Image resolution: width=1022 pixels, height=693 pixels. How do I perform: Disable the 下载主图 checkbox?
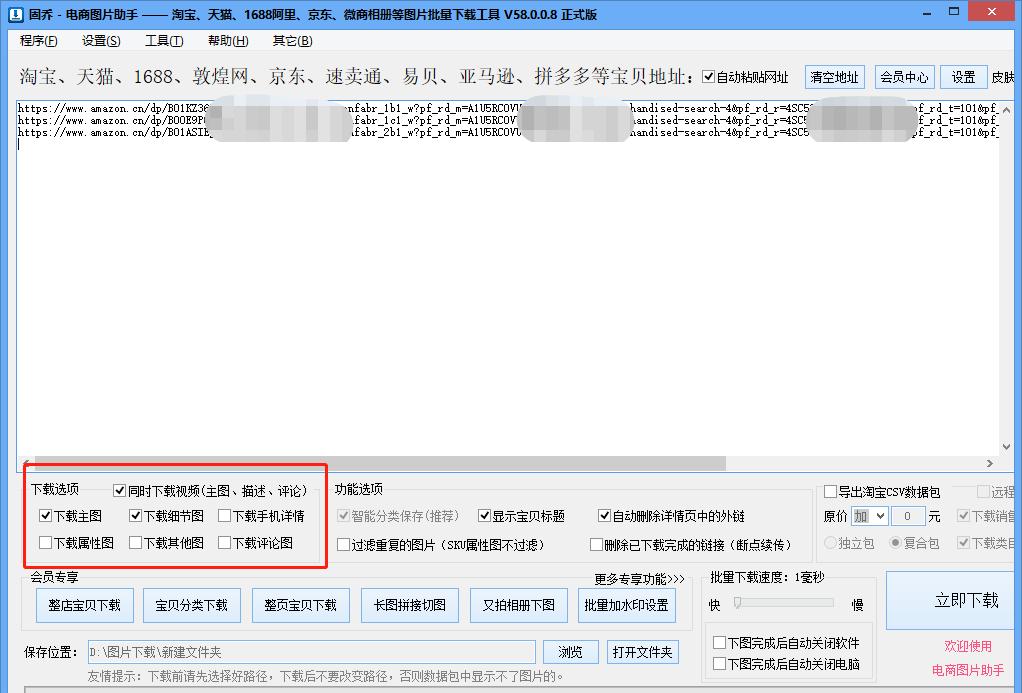click(x=45, y=516)
